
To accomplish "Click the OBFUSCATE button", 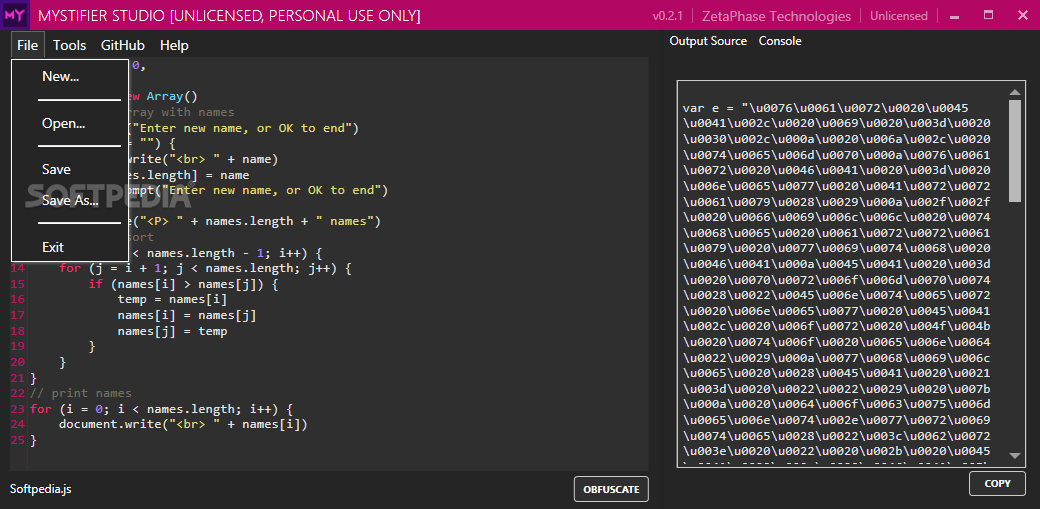I will pyautogui.click(x=611, y=490).
